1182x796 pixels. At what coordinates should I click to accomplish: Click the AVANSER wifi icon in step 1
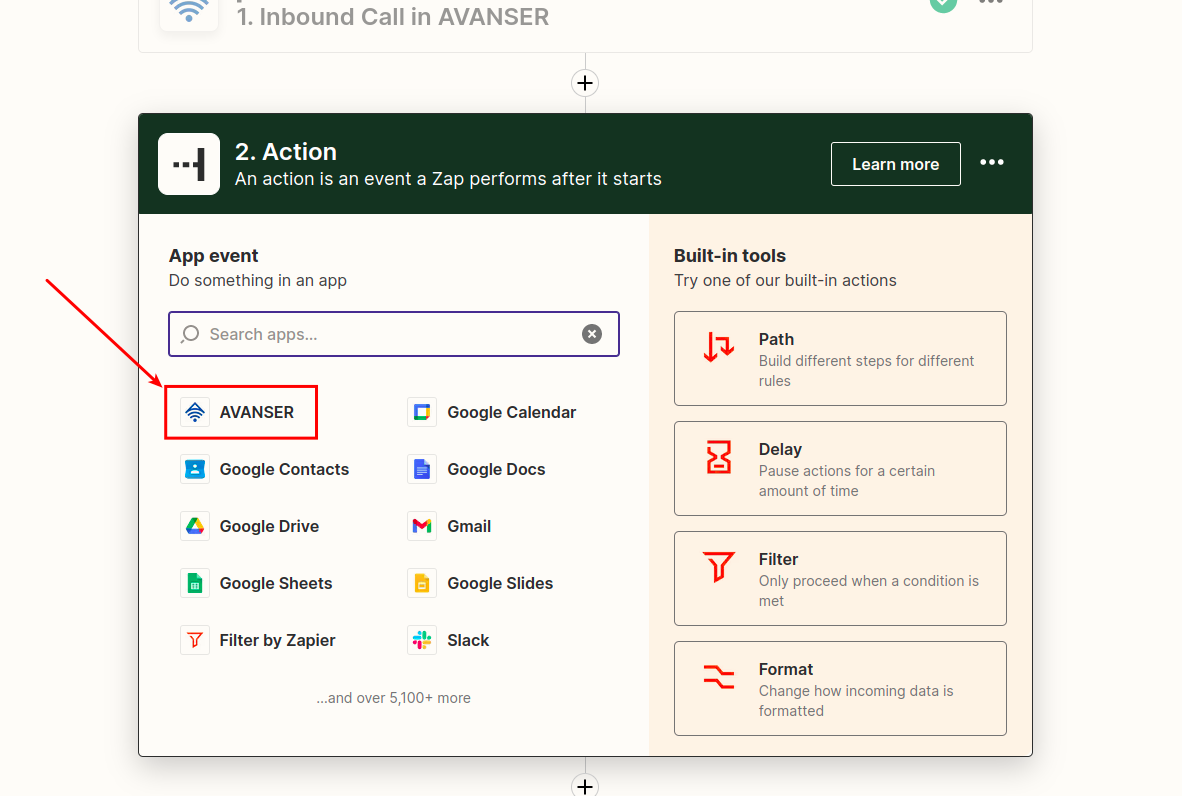189,12
